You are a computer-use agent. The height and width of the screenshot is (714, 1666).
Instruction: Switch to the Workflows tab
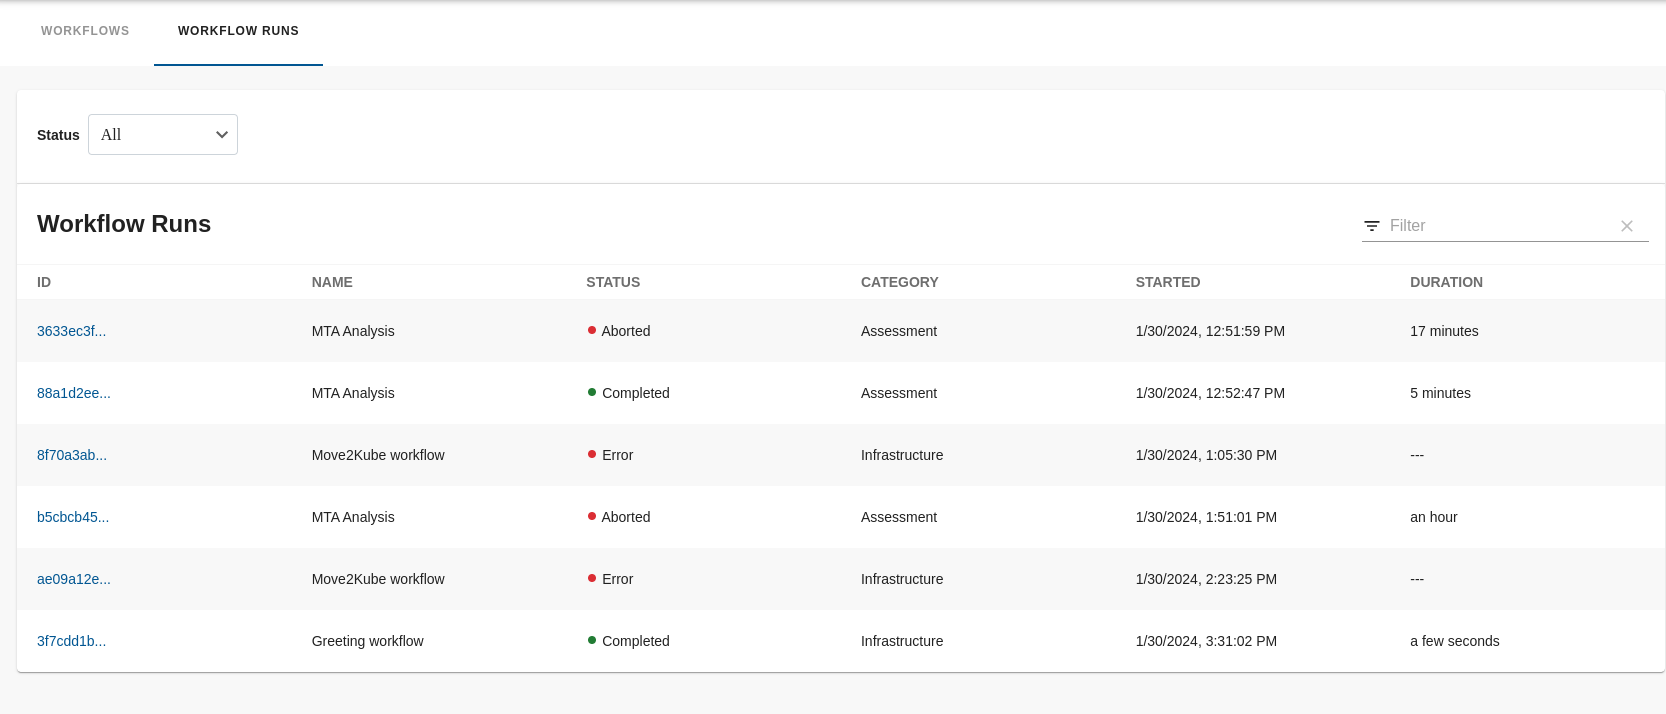[85, 31]
